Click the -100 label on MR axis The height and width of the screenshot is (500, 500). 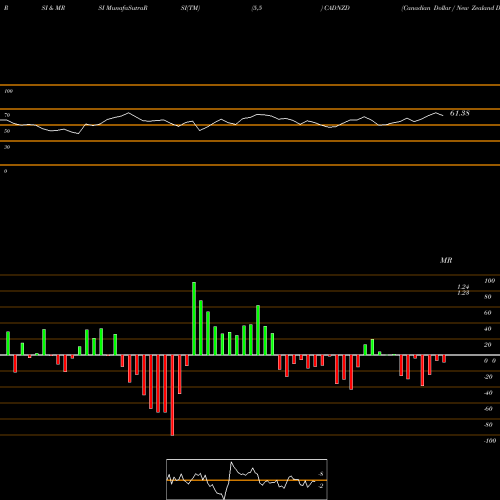(489, 441)
